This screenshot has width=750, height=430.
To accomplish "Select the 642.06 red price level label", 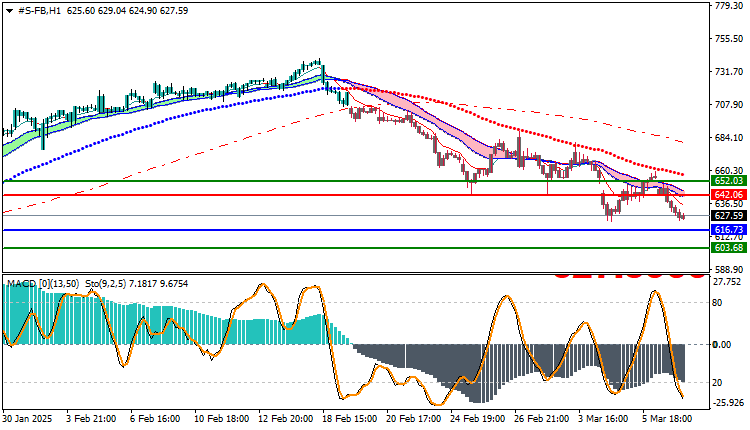I will pos(728,195).
